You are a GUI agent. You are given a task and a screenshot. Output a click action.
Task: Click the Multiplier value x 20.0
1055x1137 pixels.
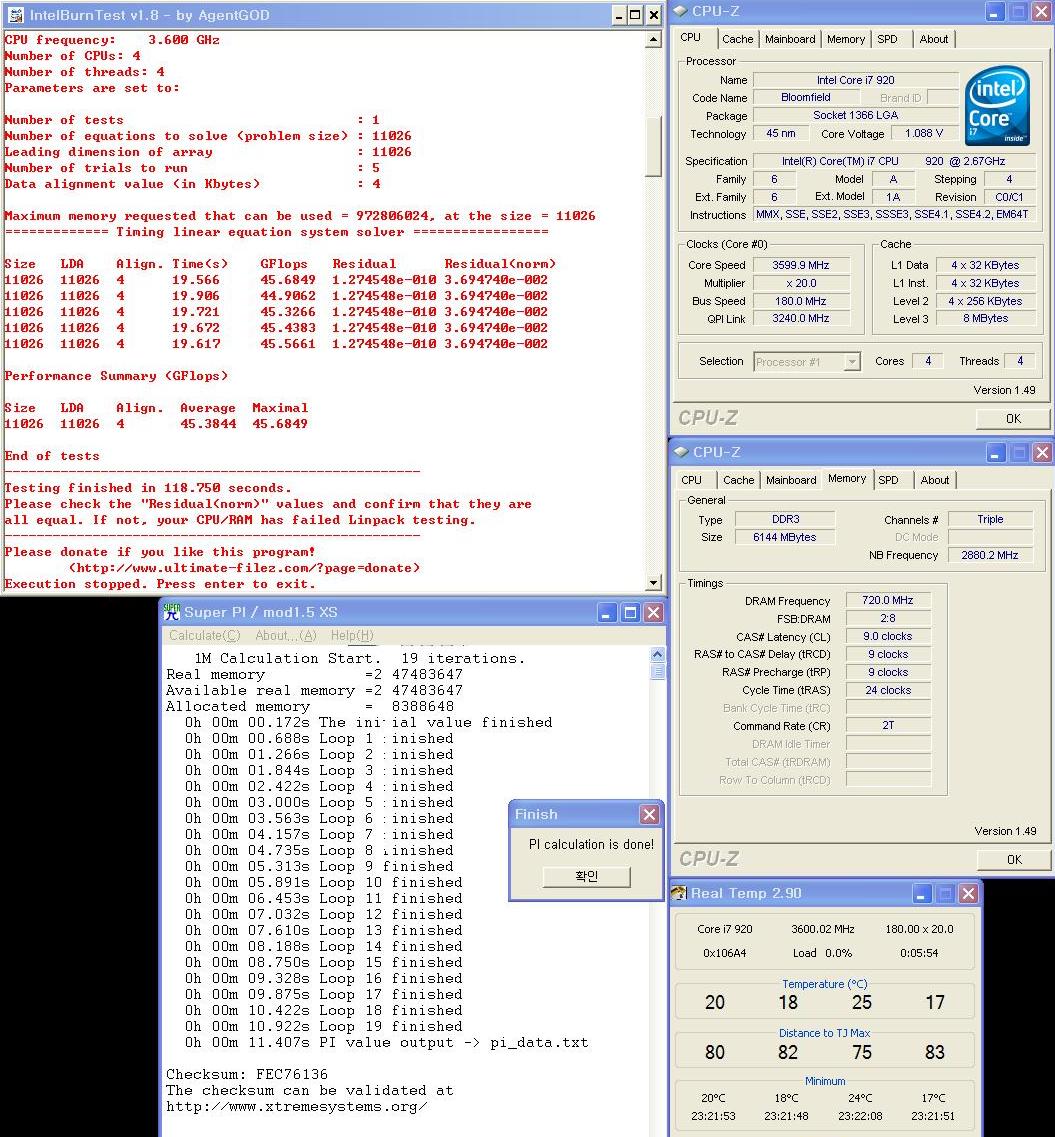click(800, 283)
